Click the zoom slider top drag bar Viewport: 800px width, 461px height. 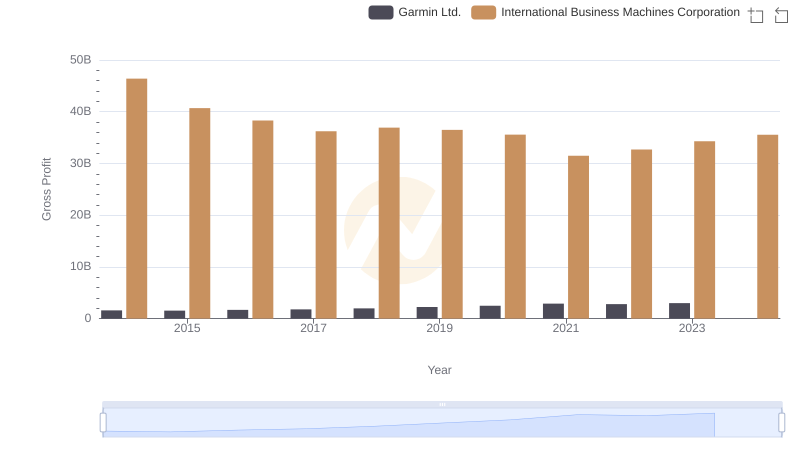pyautogui.click(x=442, y=404)
